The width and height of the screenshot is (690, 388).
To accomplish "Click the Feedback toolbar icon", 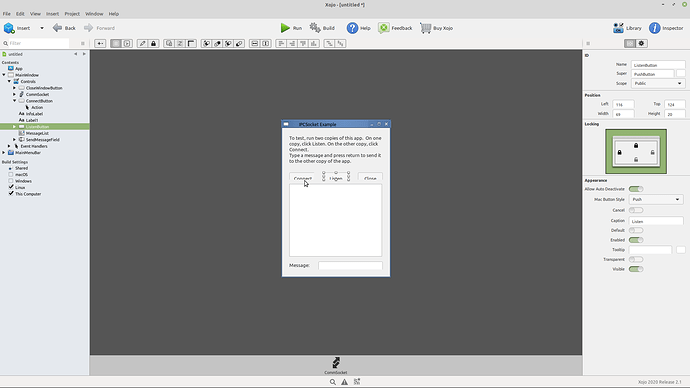I will pos(384,28).
